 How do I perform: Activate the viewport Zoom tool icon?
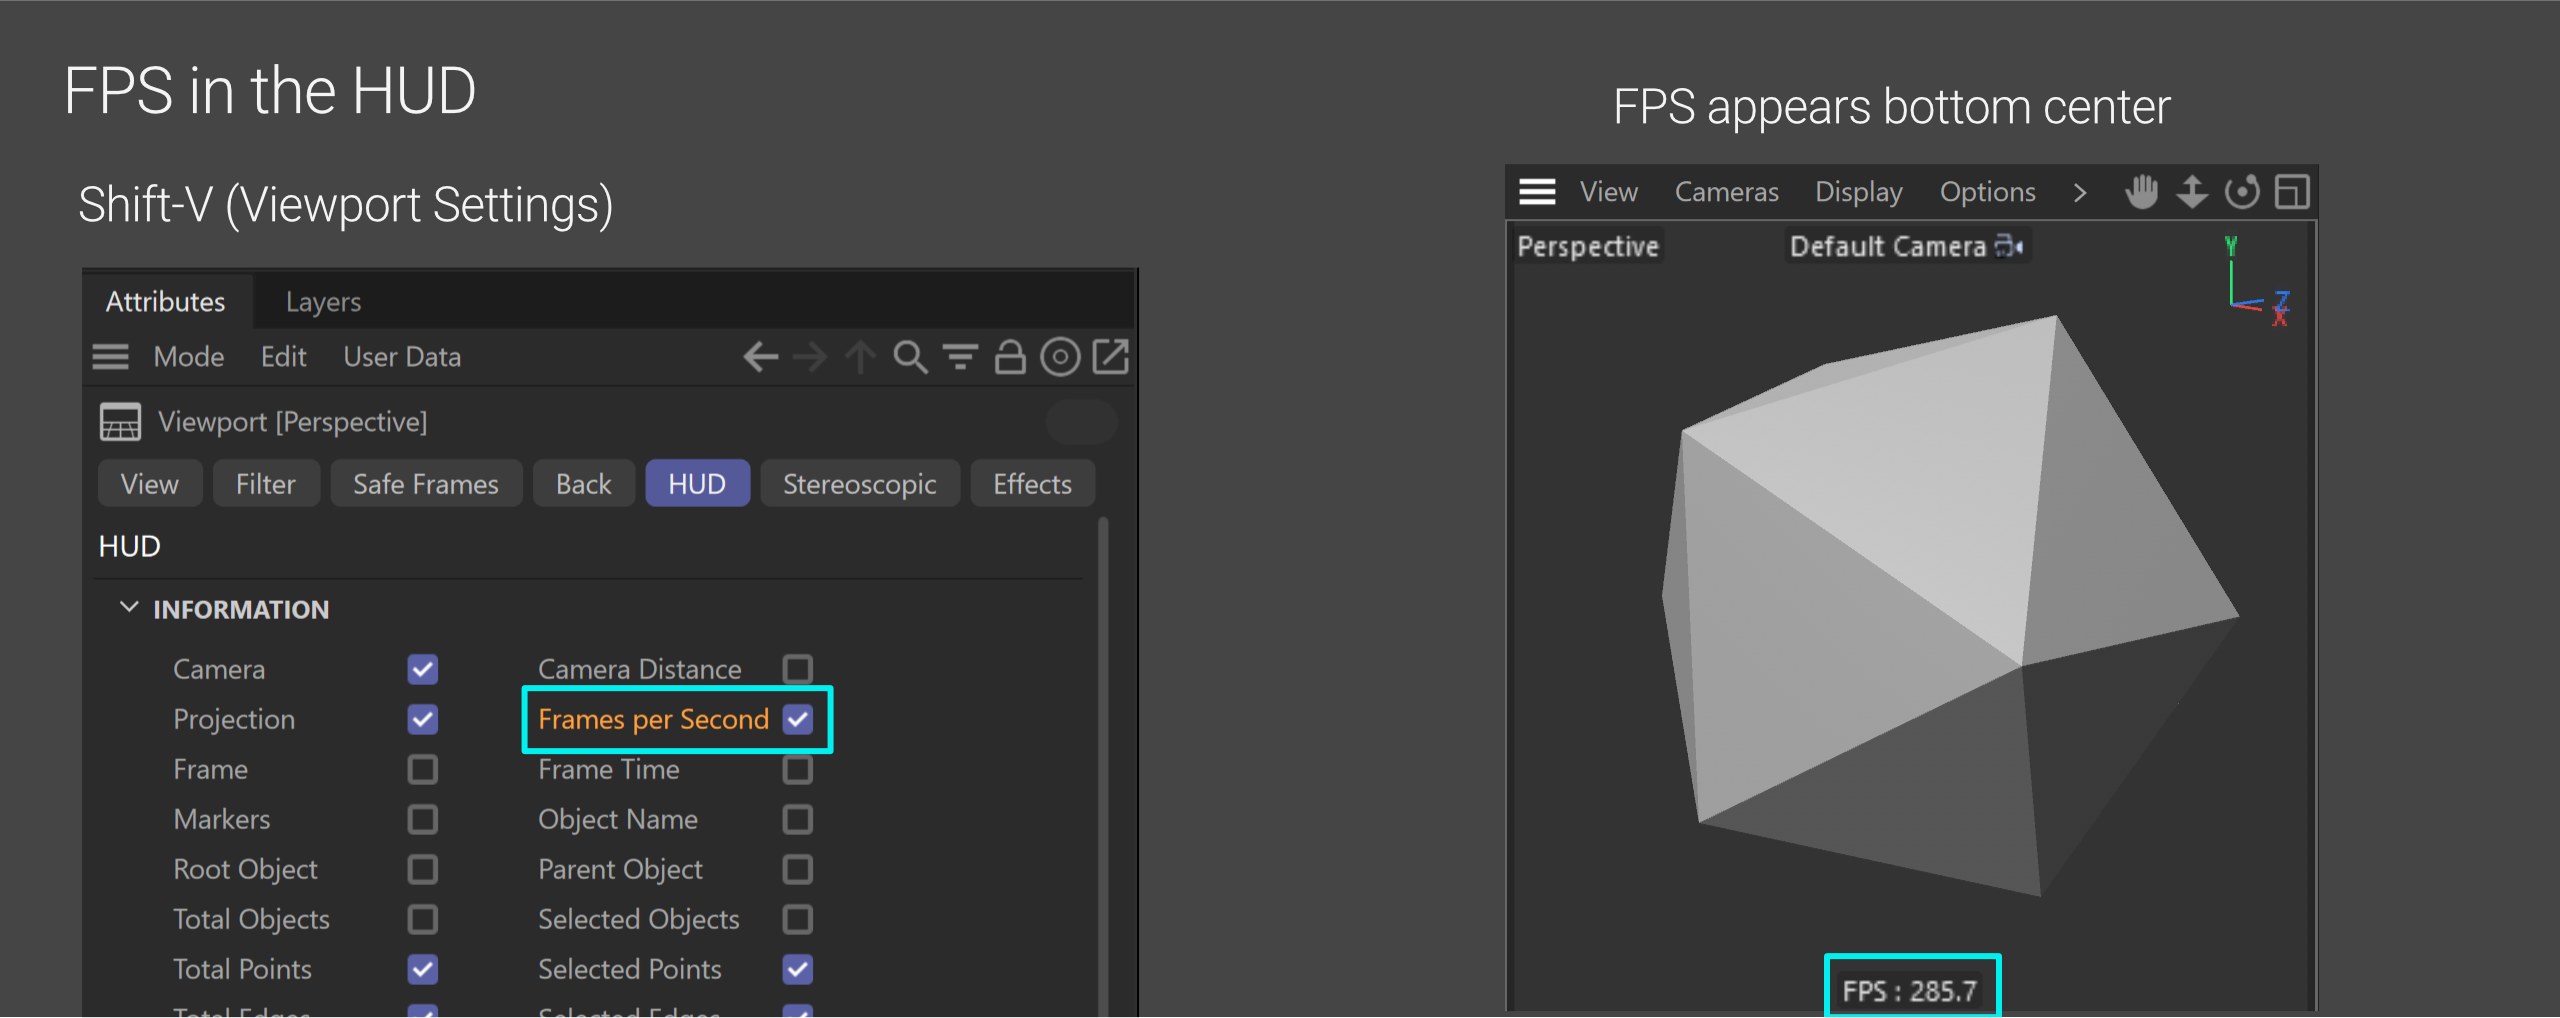[2192, 192]
